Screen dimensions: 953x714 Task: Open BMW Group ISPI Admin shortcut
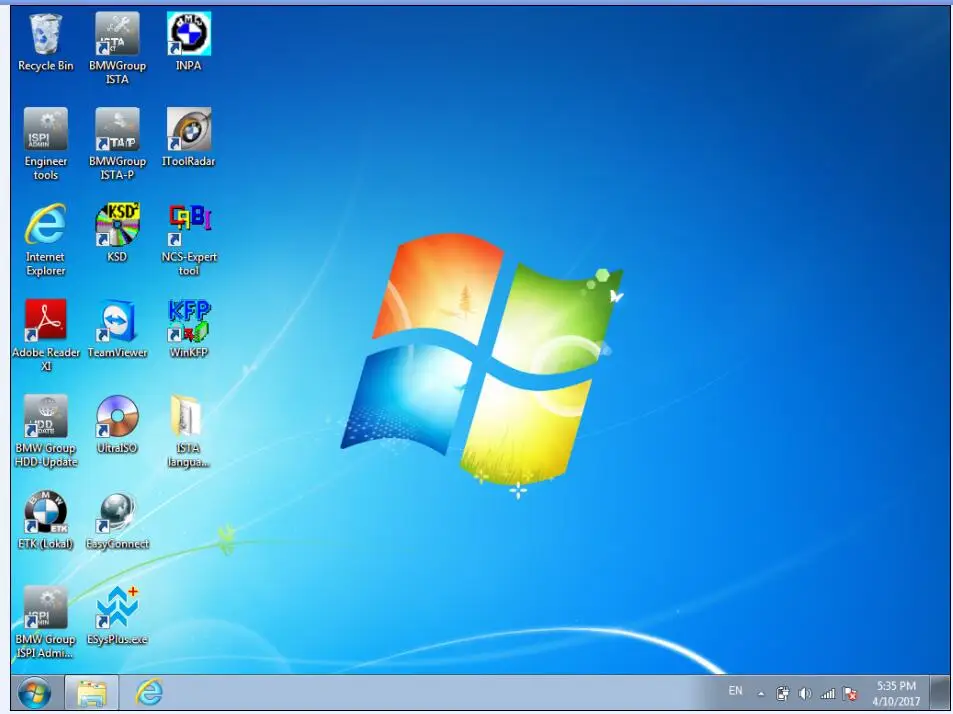pyautogui.click(x=46, y=622)
